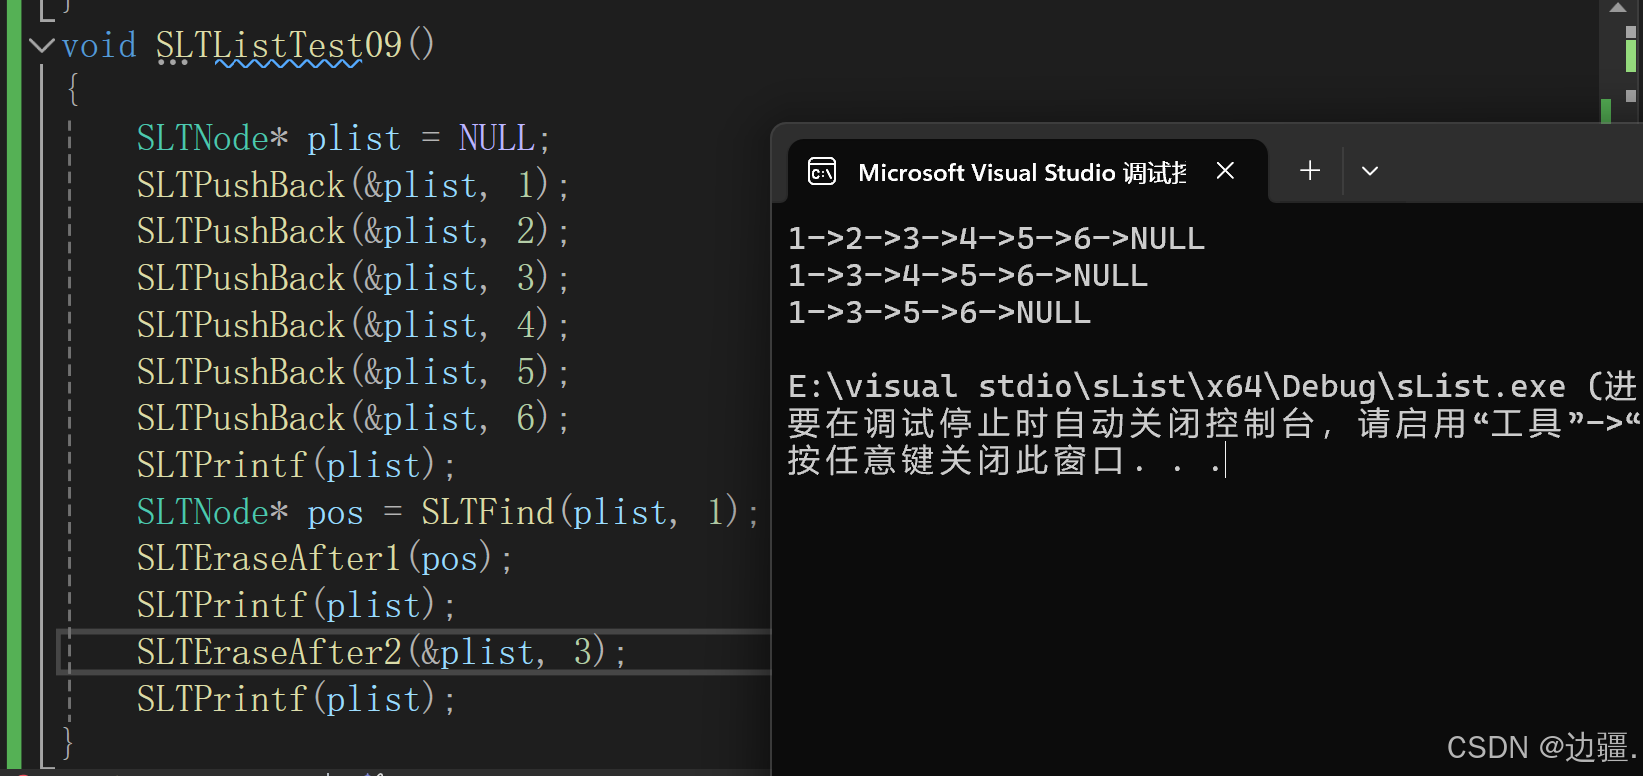Image resolution: width=1643 pixels, height=776 pixels.
Task: Click the line 'SLTNode* plist = NULL;'
Action: click(343, 138)
